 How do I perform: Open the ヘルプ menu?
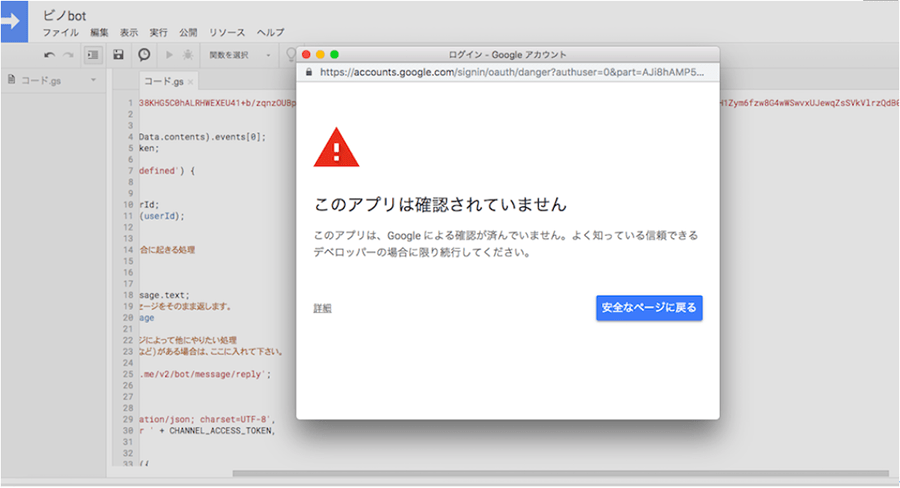(270, 33)
